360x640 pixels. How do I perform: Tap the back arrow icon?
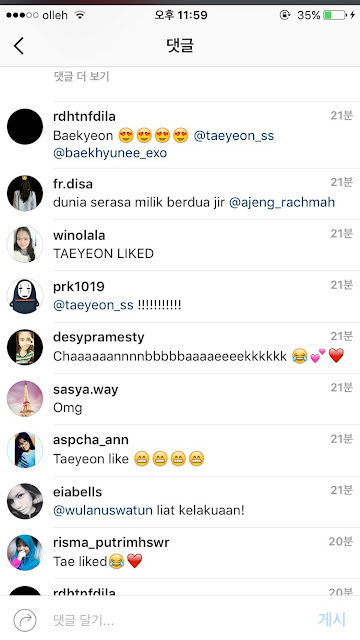pyautogui.click(x=19, y=45)
